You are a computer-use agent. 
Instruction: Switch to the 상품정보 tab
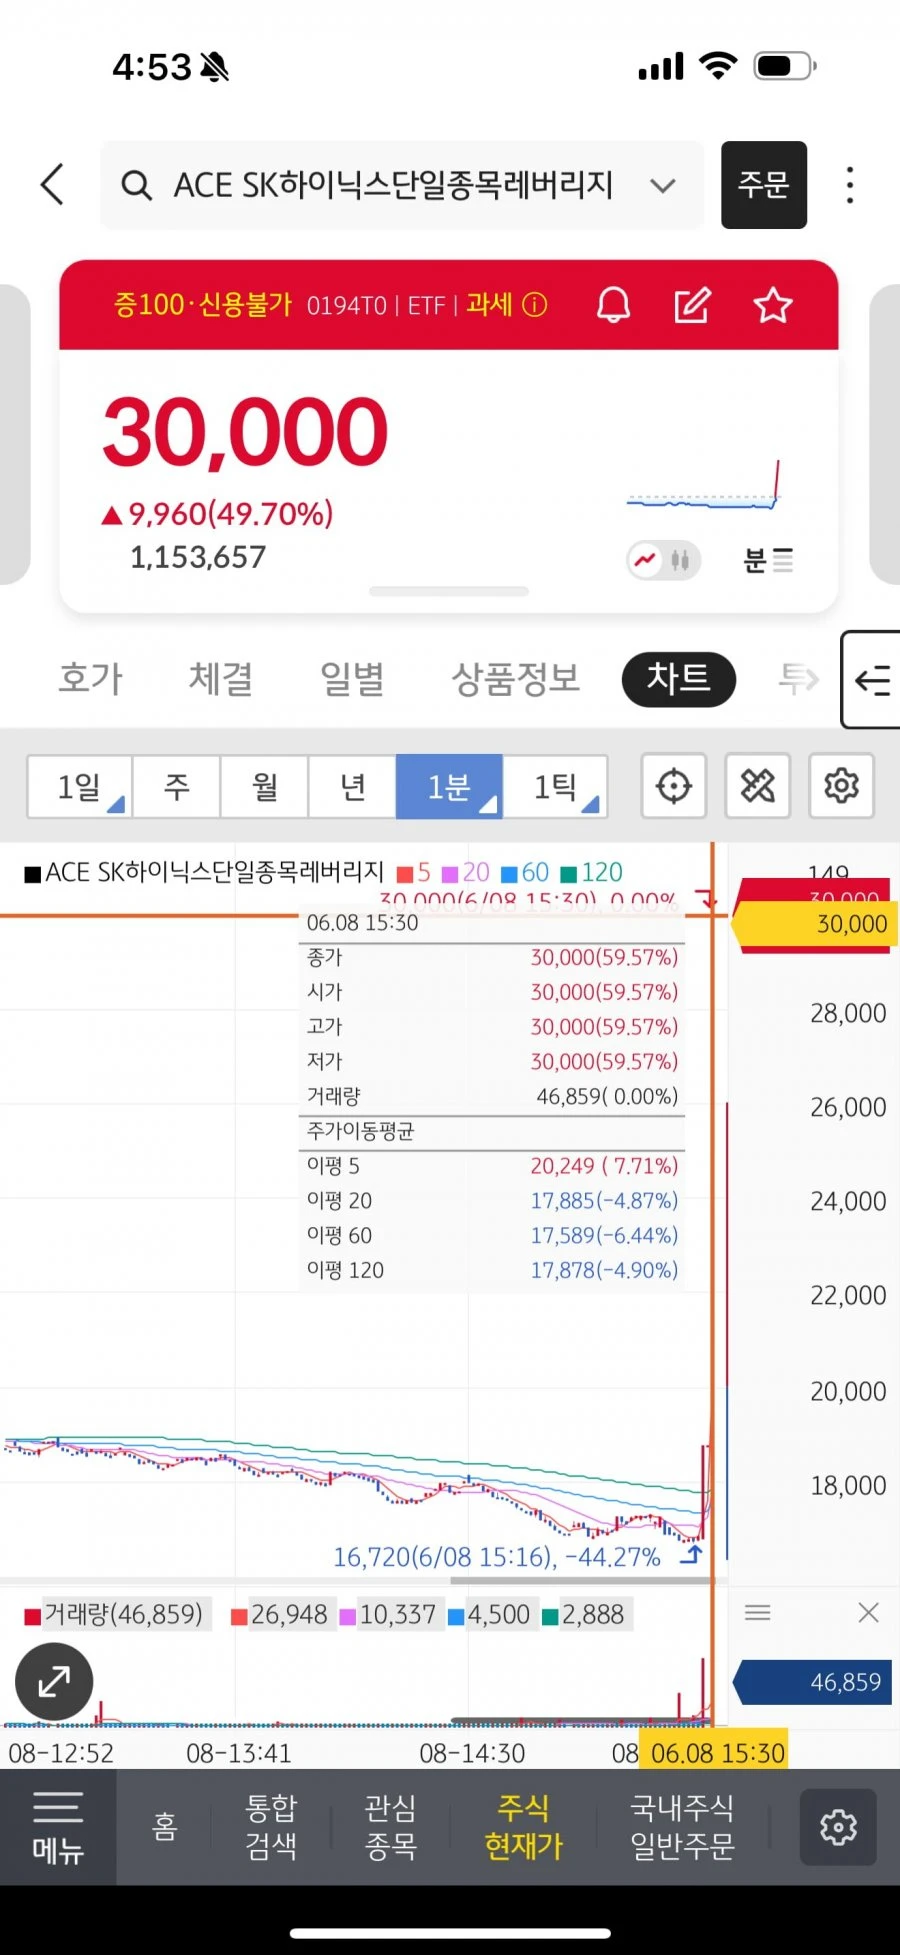(516, 679)
